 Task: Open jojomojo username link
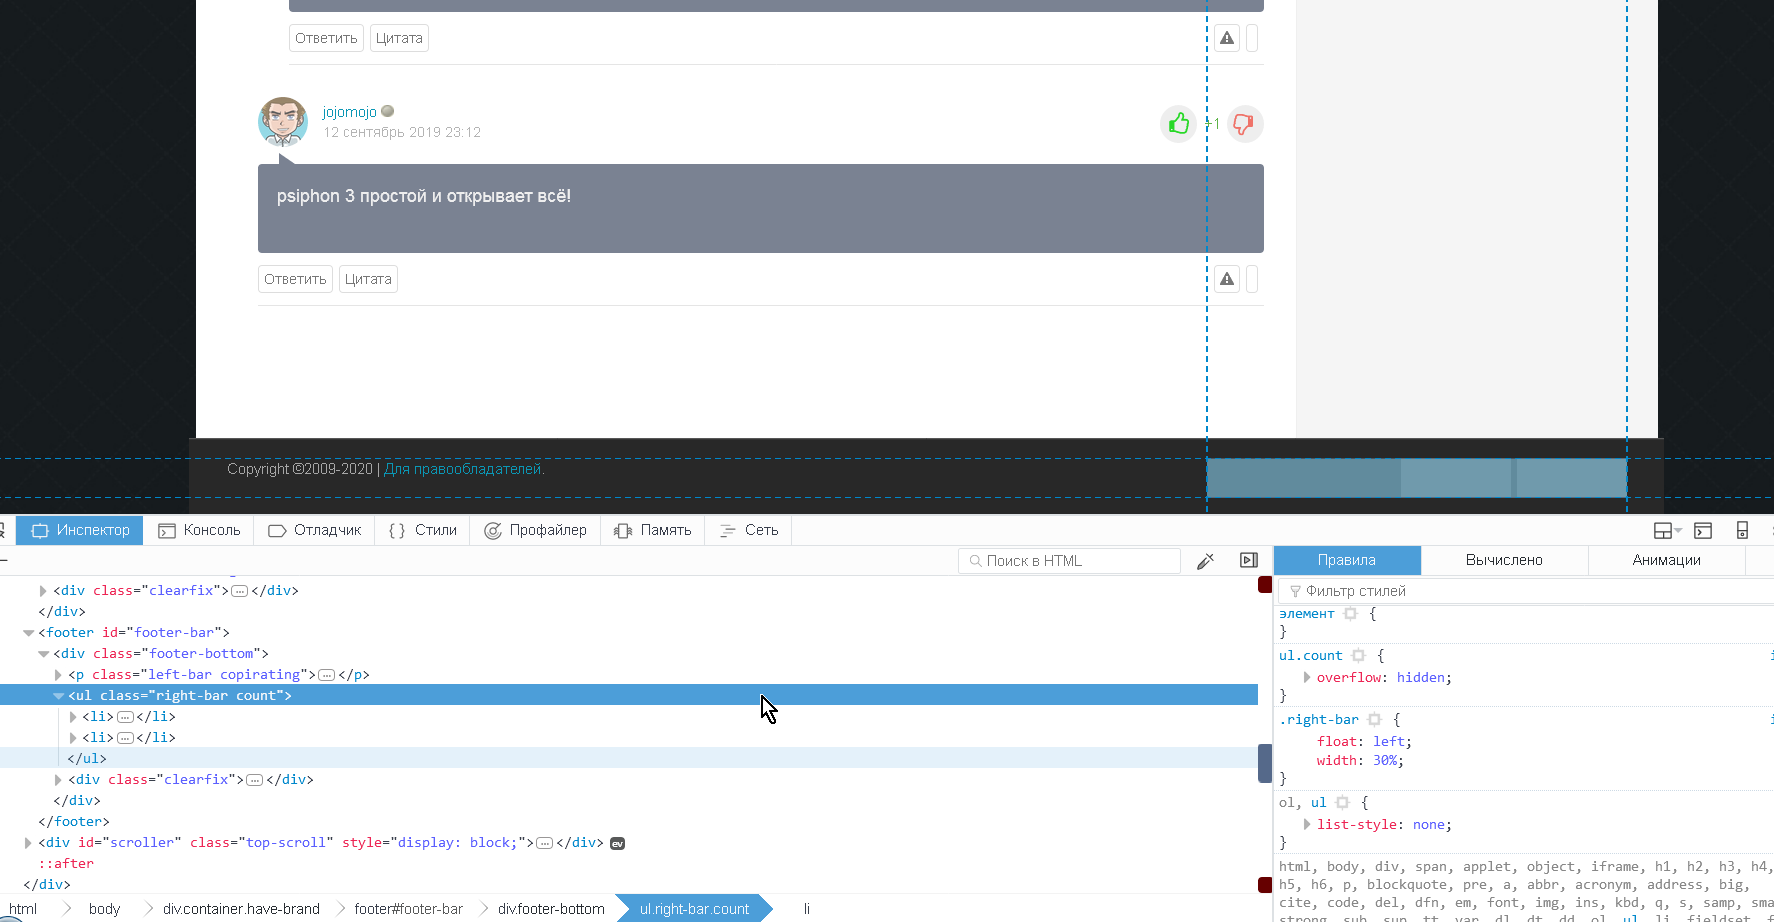pos(349,112)
